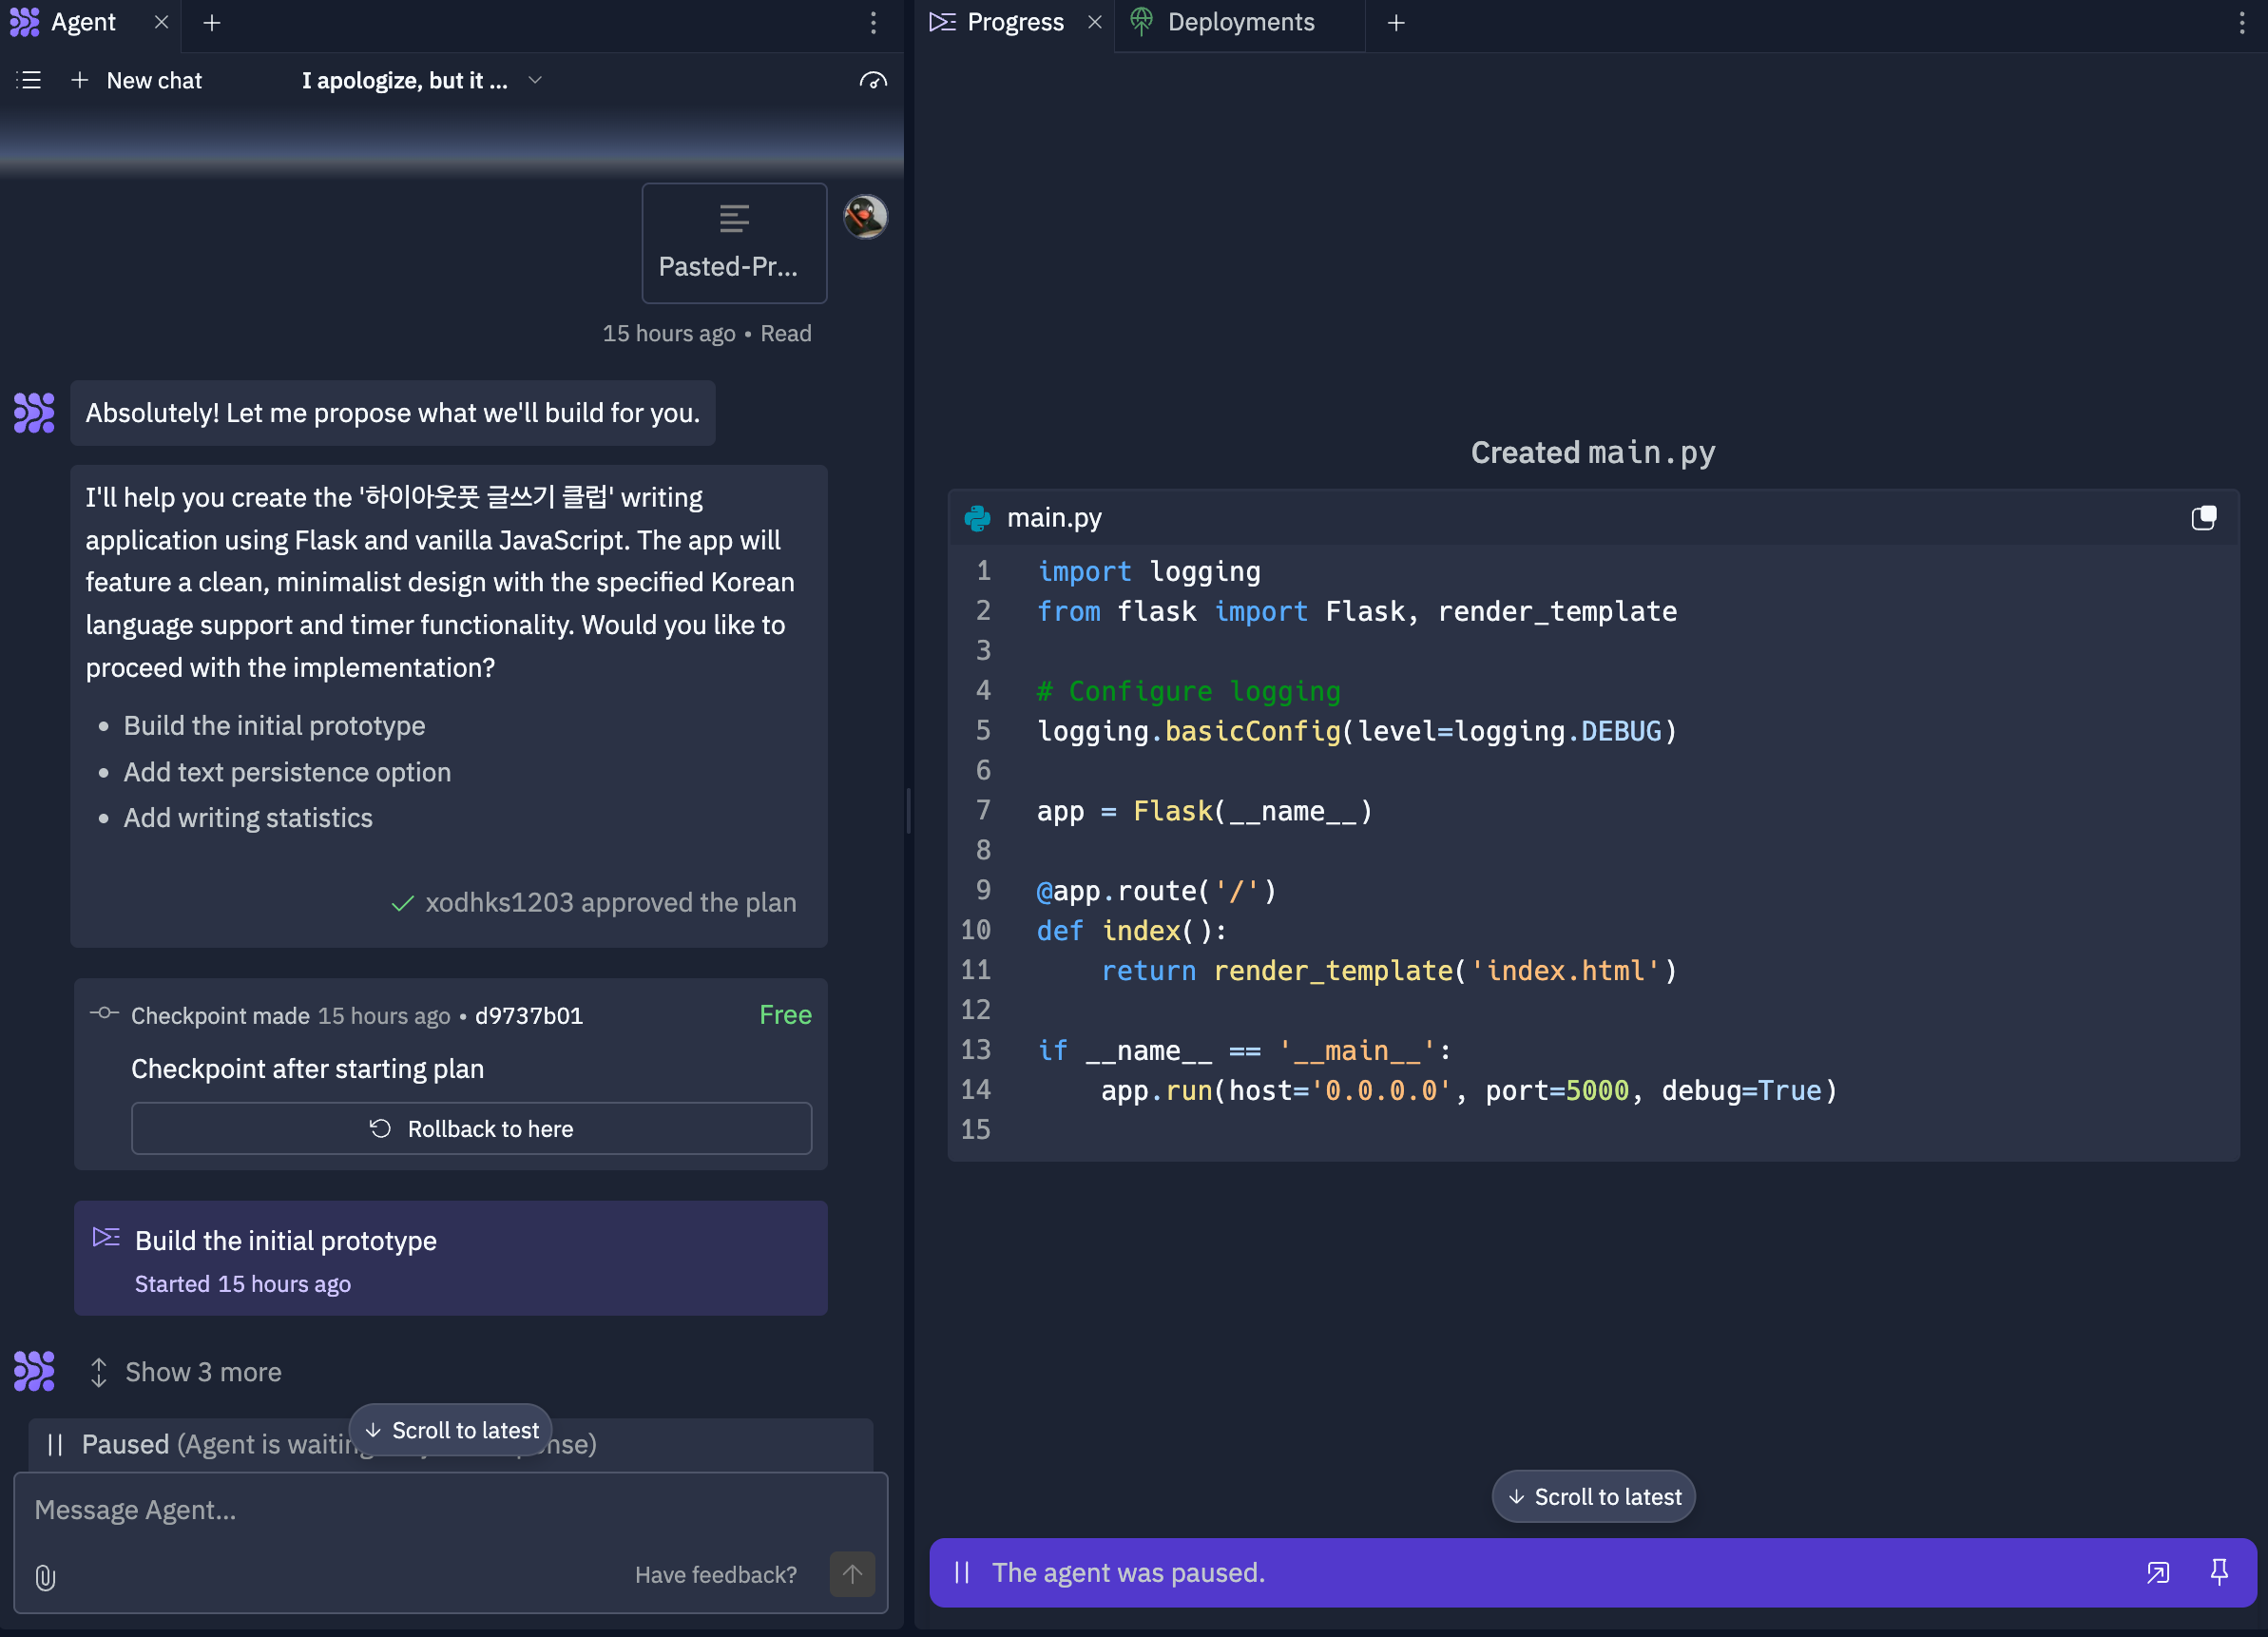Click the chat history list icon
Viewport: 2268px width, 1637px height.
(x=29, y=80)
